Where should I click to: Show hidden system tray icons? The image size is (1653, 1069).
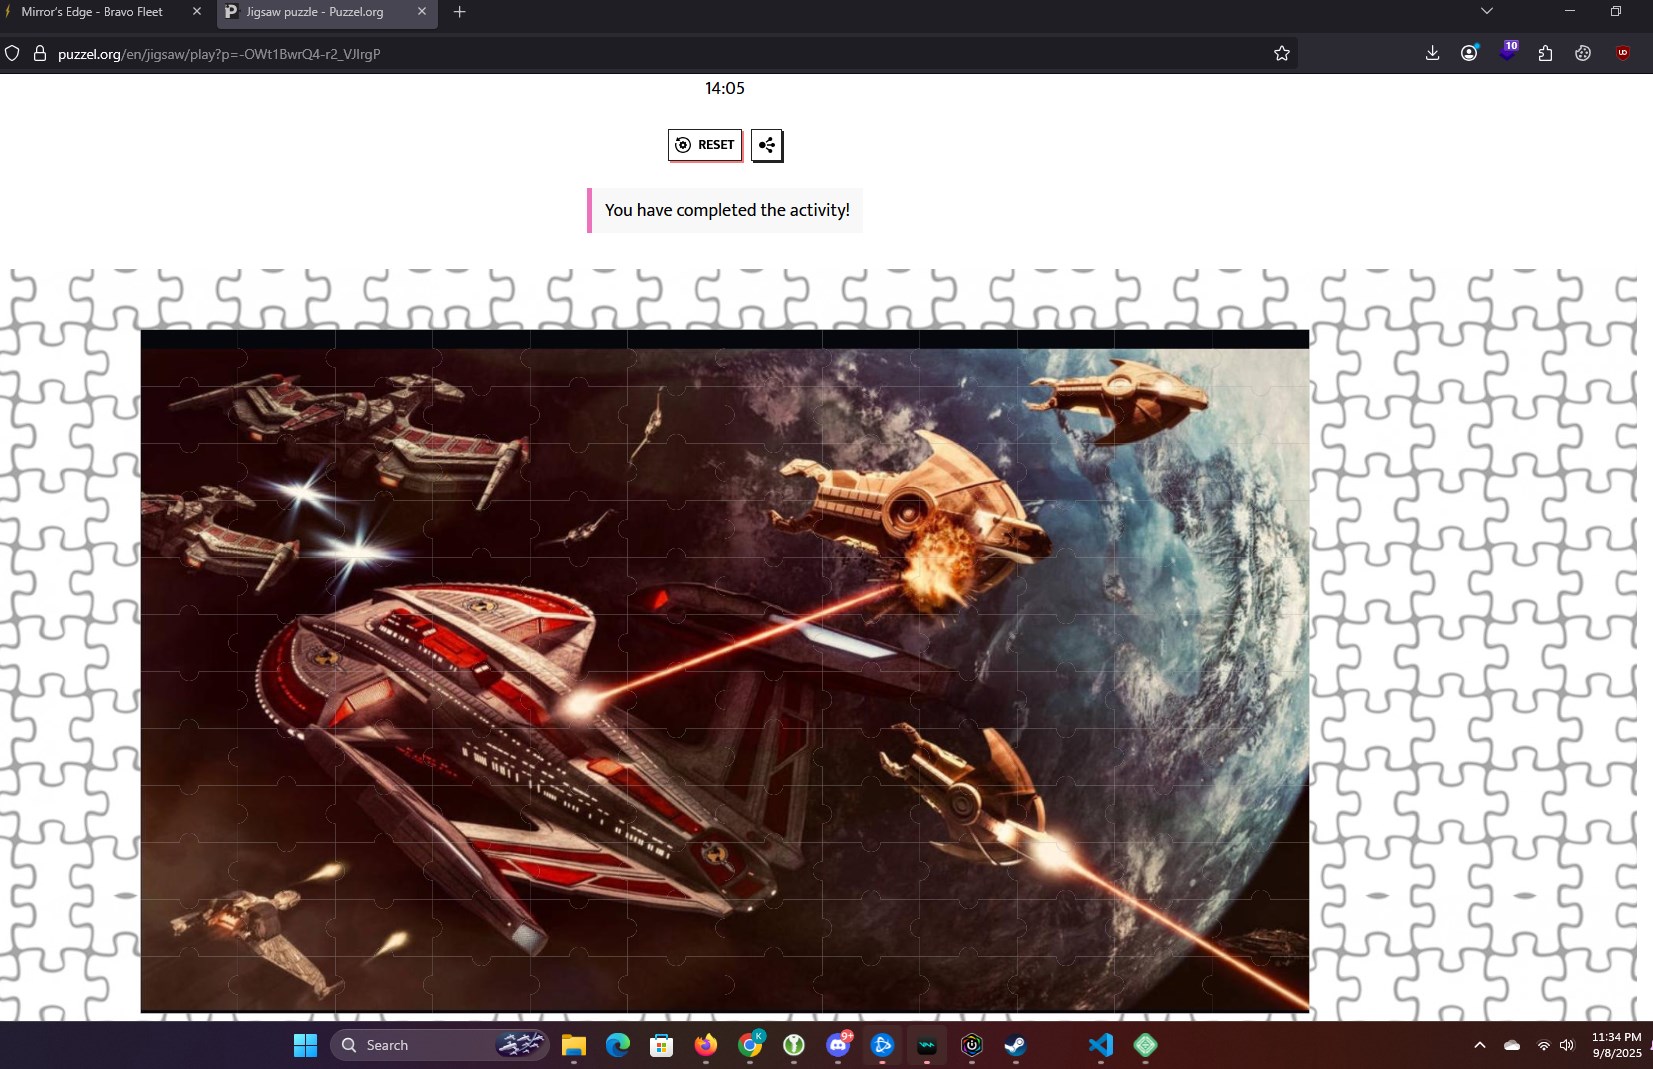tap(1479, 1046)
